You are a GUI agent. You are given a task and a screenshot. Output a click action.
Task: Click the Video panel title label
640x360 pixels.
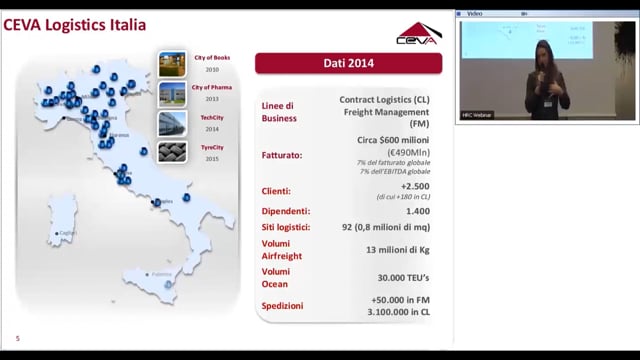[475, 14]
